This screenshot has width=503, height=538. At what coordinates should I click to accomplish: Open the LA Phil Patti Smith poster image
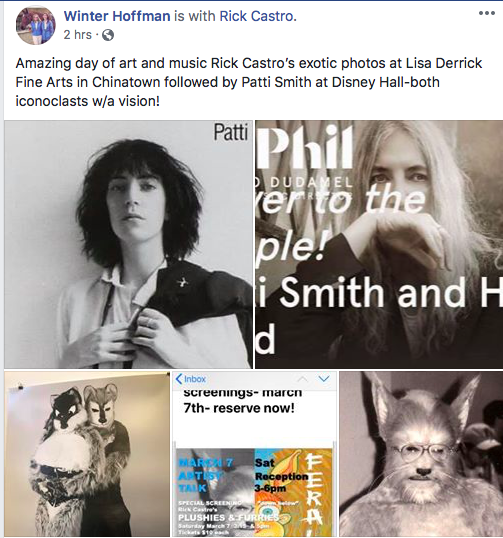[379, 244]
